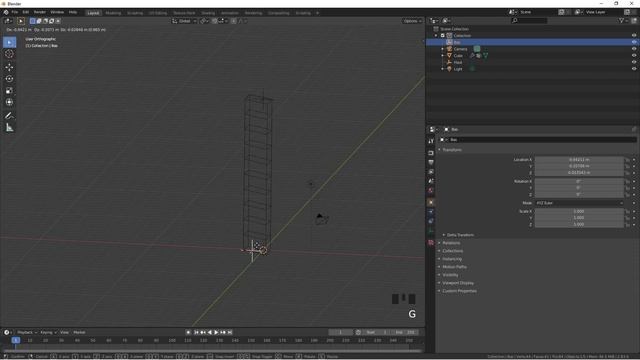
Task: Hide the Light object in viewport
Action: 634,69
